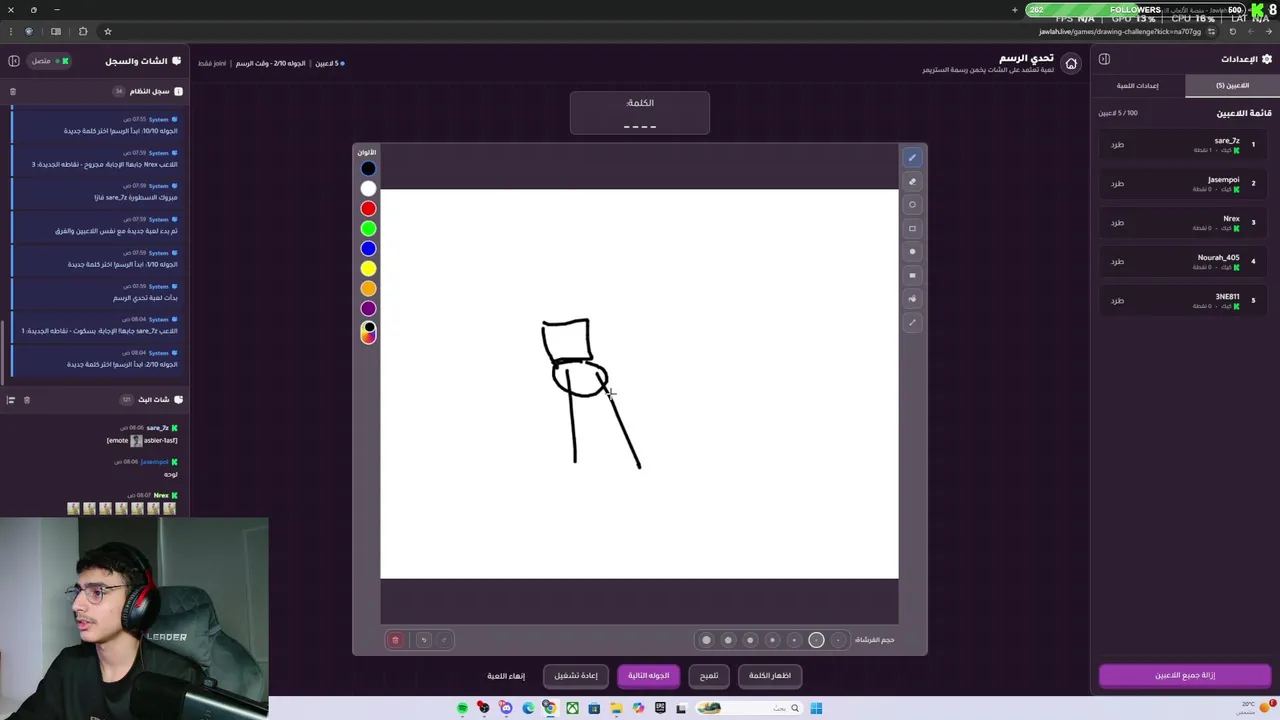The height and width of the screenshot is (720, 1280).
Task: Select the third-smallest brush size dot
Action: point(794,640)
